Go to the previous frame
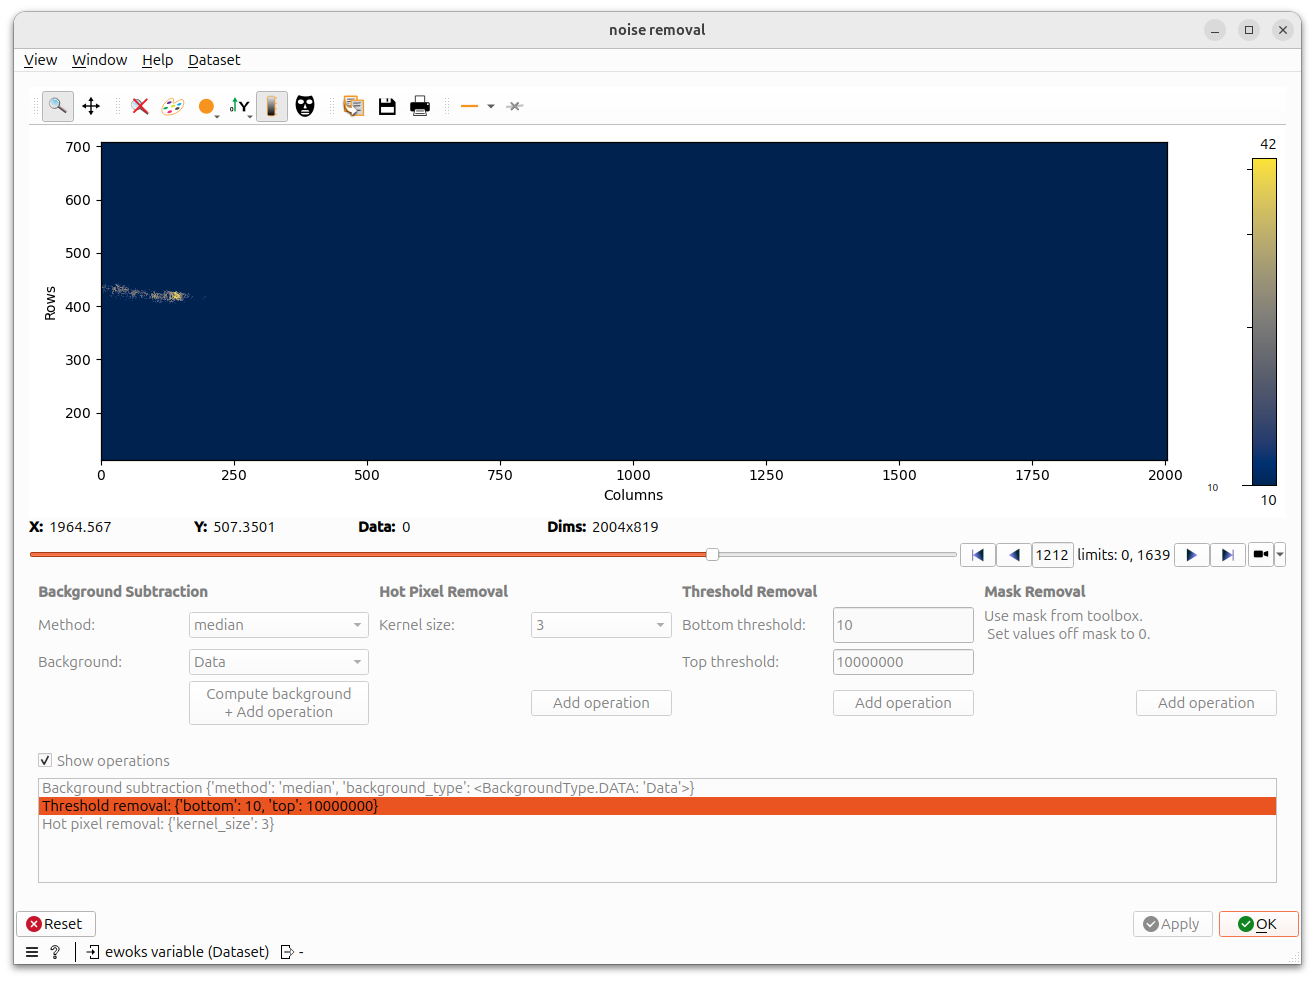Image resolution: width=1315 pixels, height=981 pixels. (1014, 555)
